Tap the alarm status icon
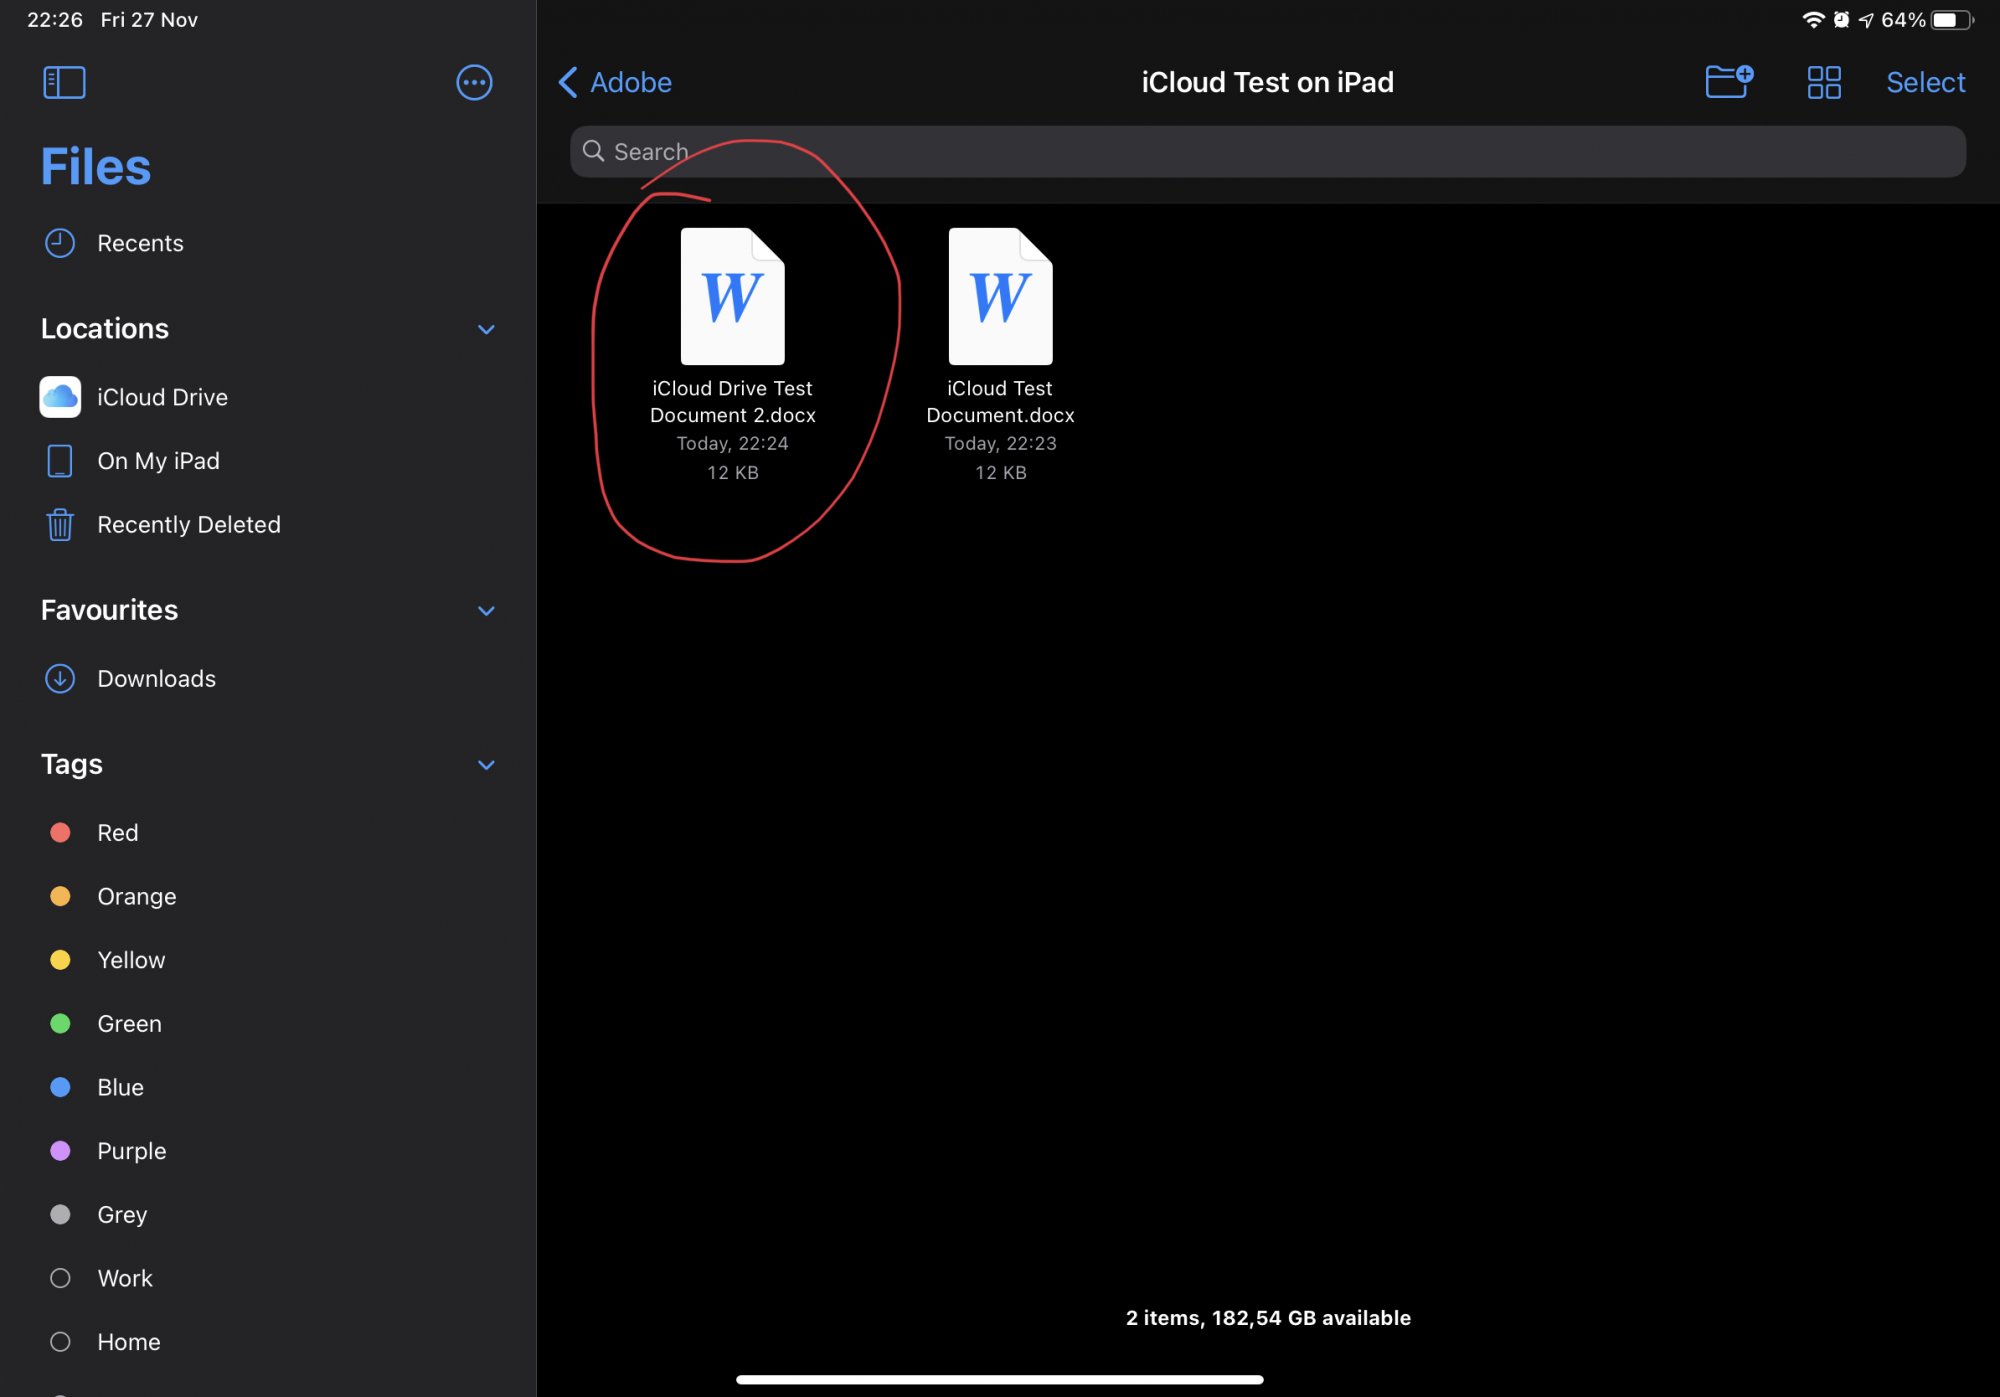This screenshot has height=1397, width=2000. click(x=1841, y=20)
